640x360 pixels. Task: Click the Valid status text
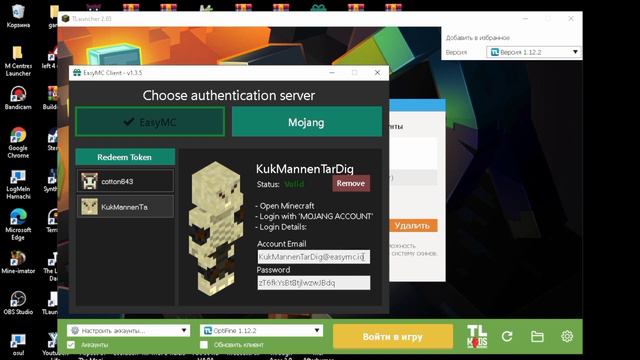click(x=294, y=184)
